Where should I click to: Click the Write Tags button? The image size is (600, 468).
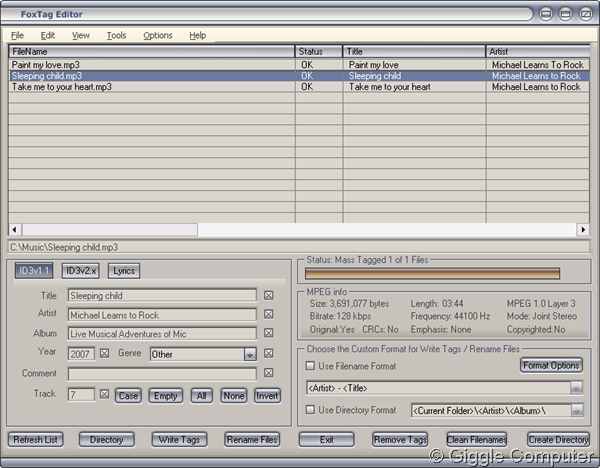click(179, 440)
